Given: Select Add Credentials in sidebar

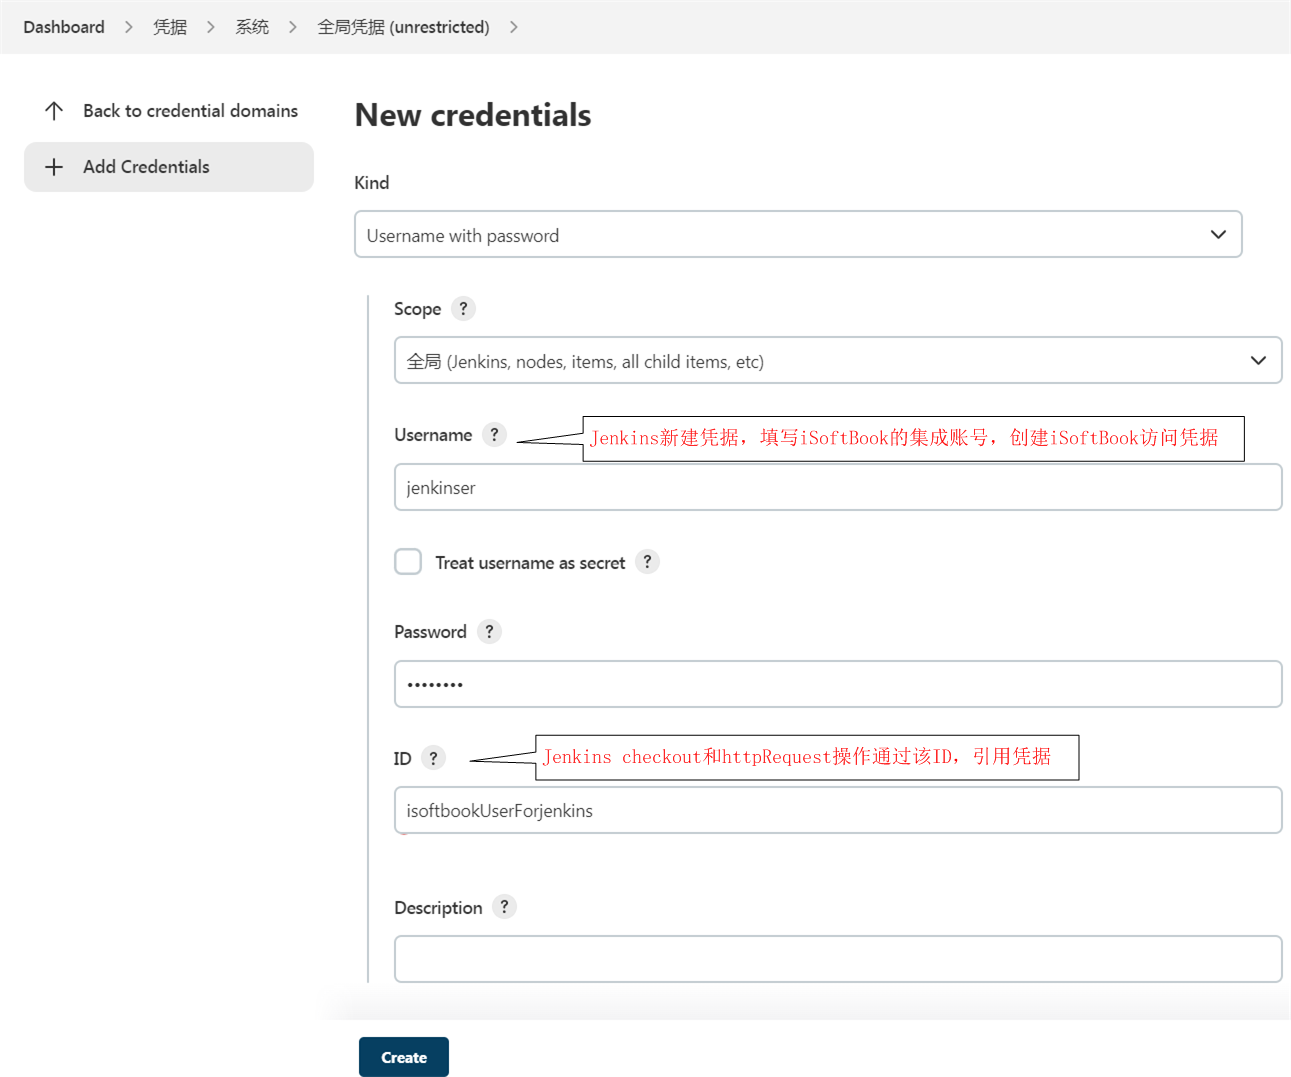Looking at the screenshot, I should point(169,167).
